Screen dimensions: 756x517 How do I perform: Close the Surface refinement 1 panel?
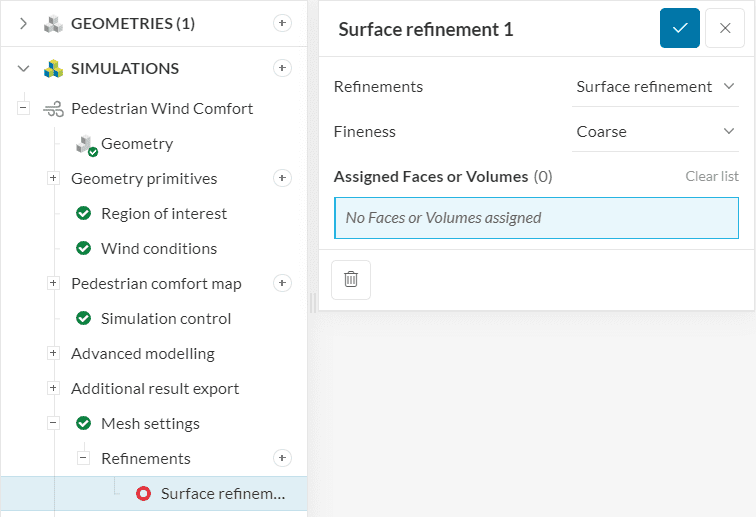click(x=725, y=28)
